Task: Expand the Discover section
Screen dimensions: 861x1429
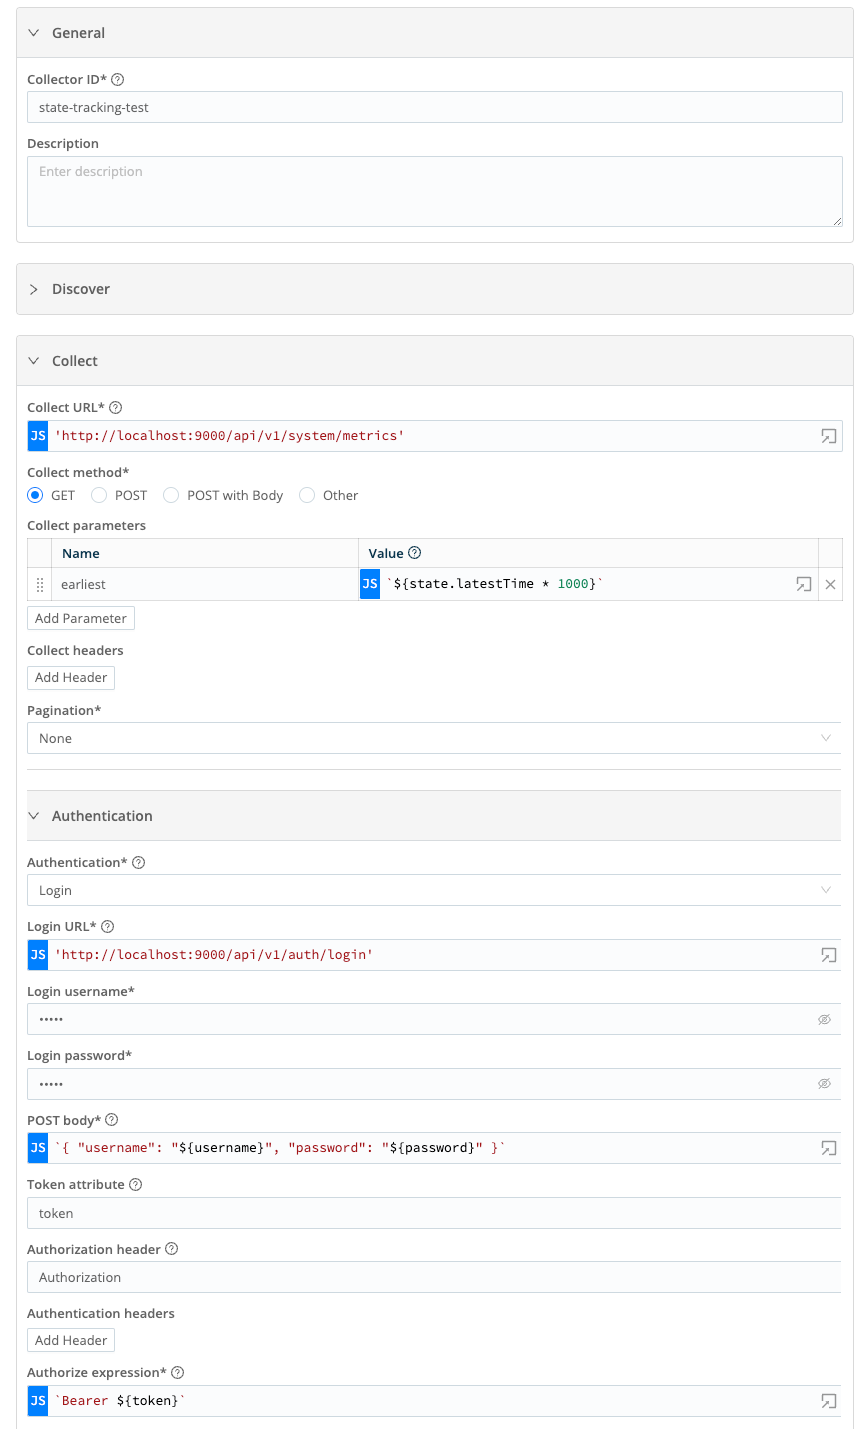Action: (x=35, y=289)
